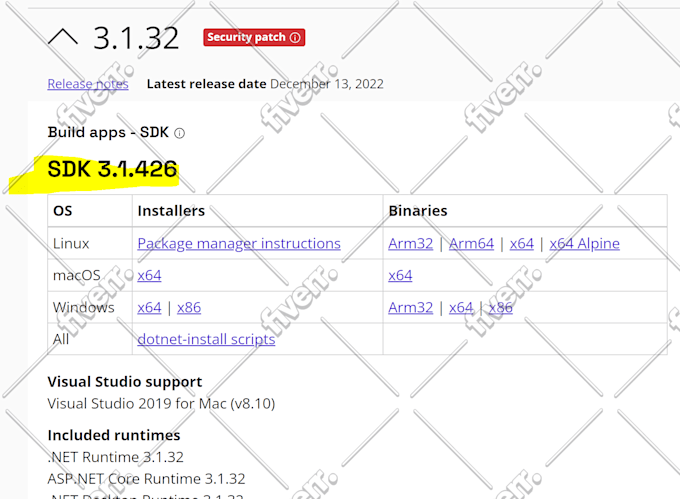The height and width of the screenshot is (499, 680).
Task: Download Linux x64 binaries
Action: point(522,244)
